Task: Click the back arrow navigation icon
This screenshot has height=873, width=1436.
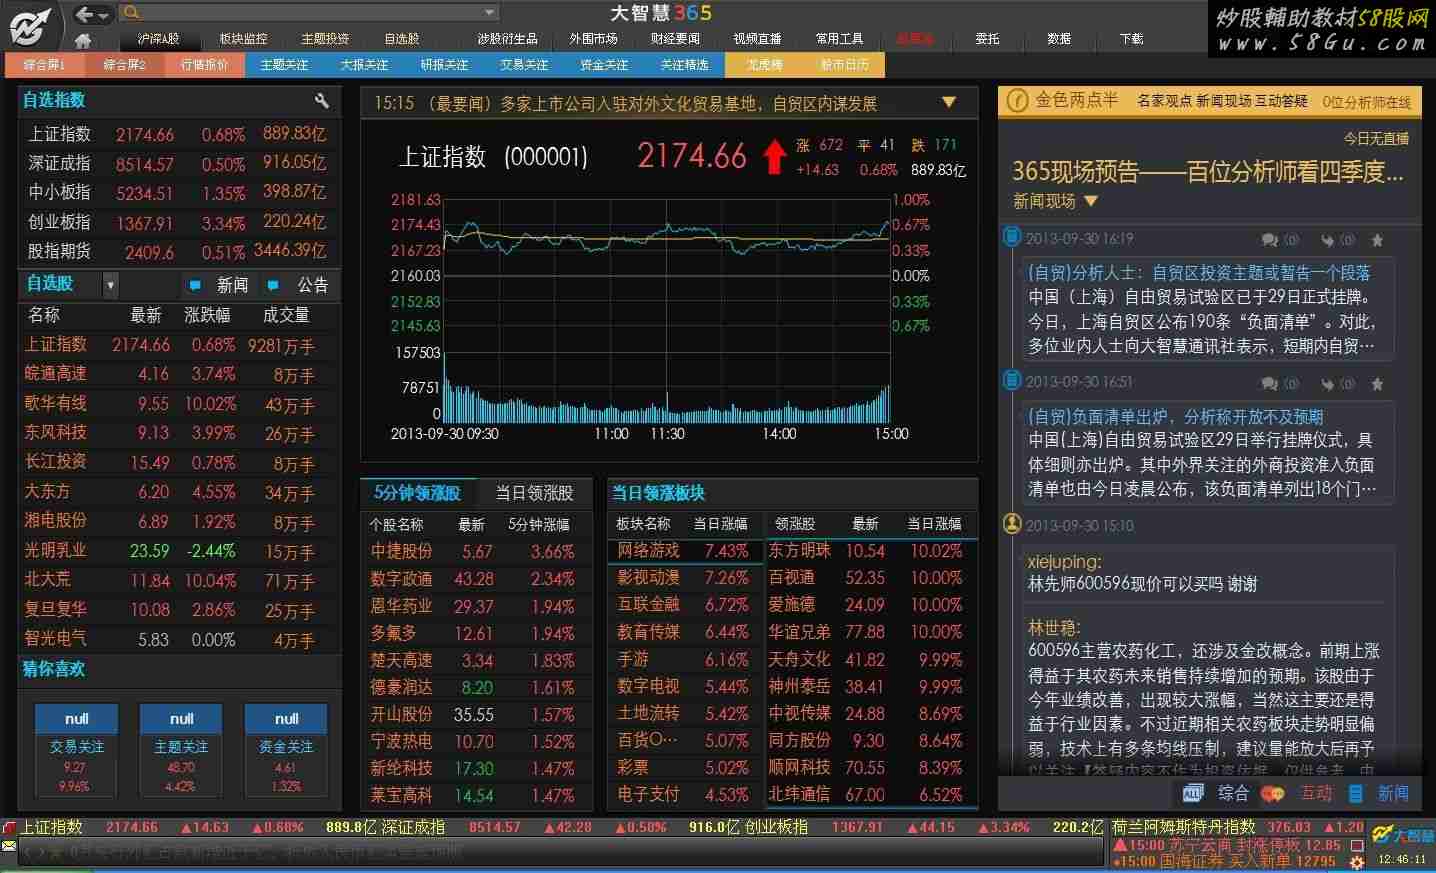Action: [x=85, y=14]
